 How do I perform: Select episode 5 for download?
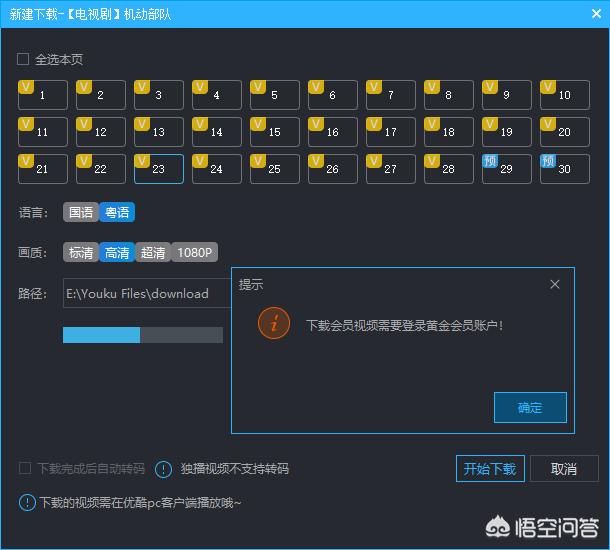[x=275, y=95]
